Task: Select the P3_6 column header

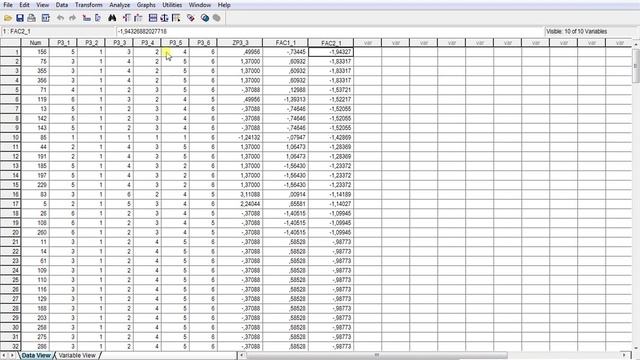Action: click(203, 42)
